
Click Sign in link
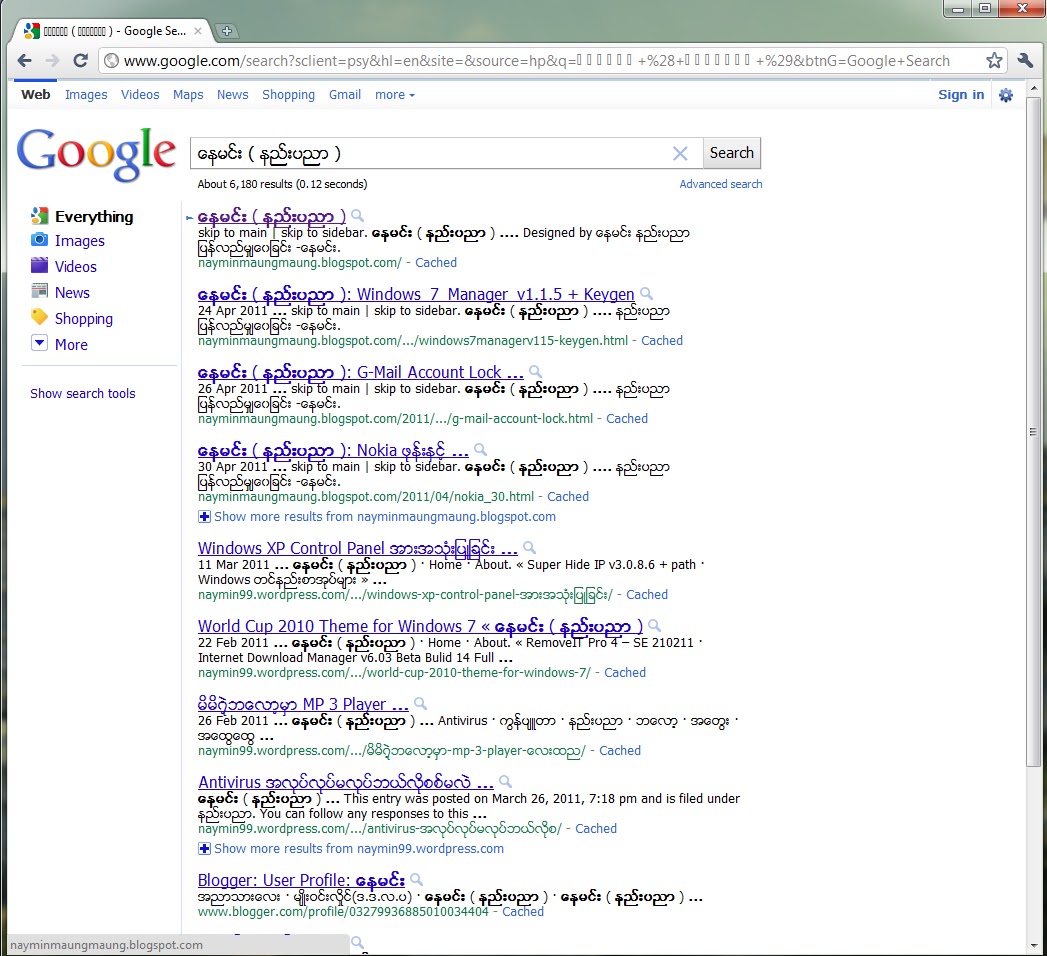pyautogui.click(x=961, y=95)
